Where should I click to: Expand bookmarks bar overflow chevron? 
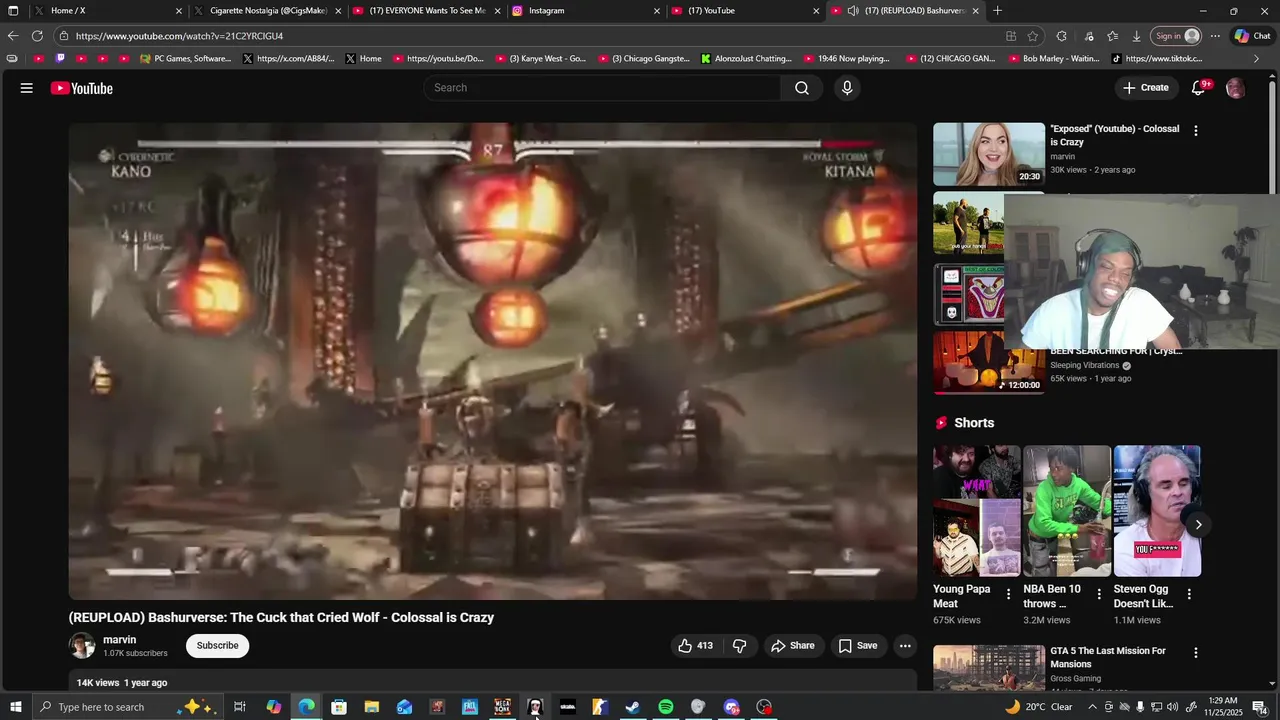click(1256, 59)
